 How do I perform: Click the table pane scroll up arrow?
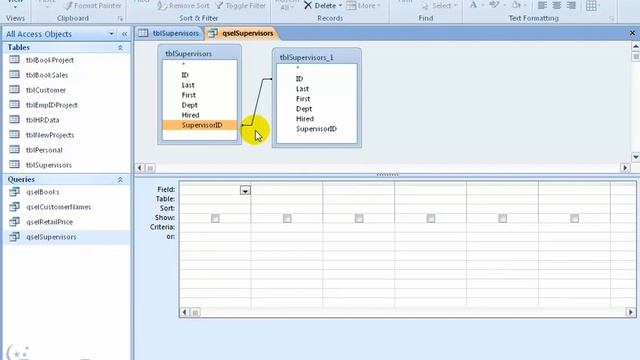click(636, 47)
